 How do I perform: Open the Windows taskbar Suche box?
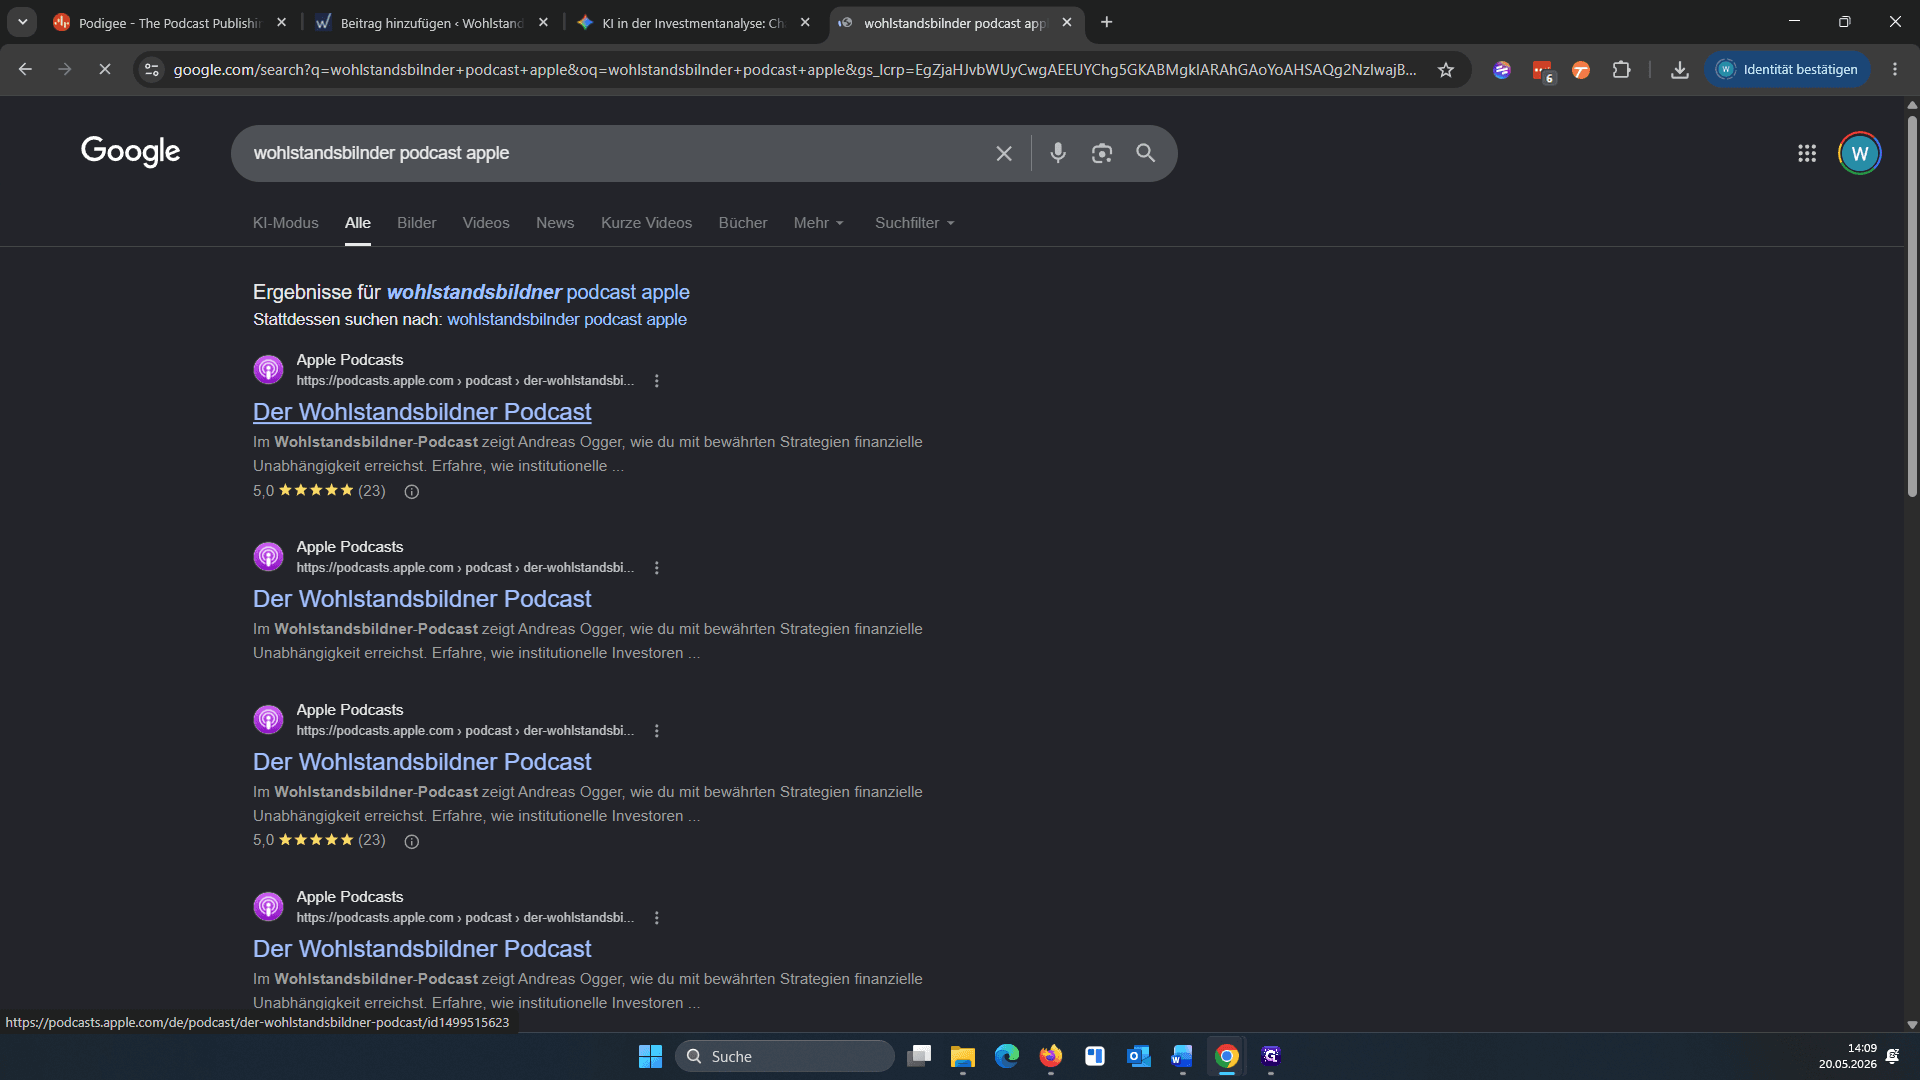[785, 1056]
